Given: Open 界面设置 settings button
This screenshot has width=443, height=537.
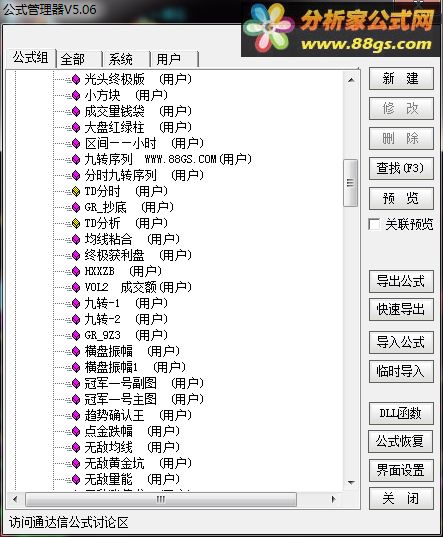Looking at the screenshot, I should click(x=401, y=471).
